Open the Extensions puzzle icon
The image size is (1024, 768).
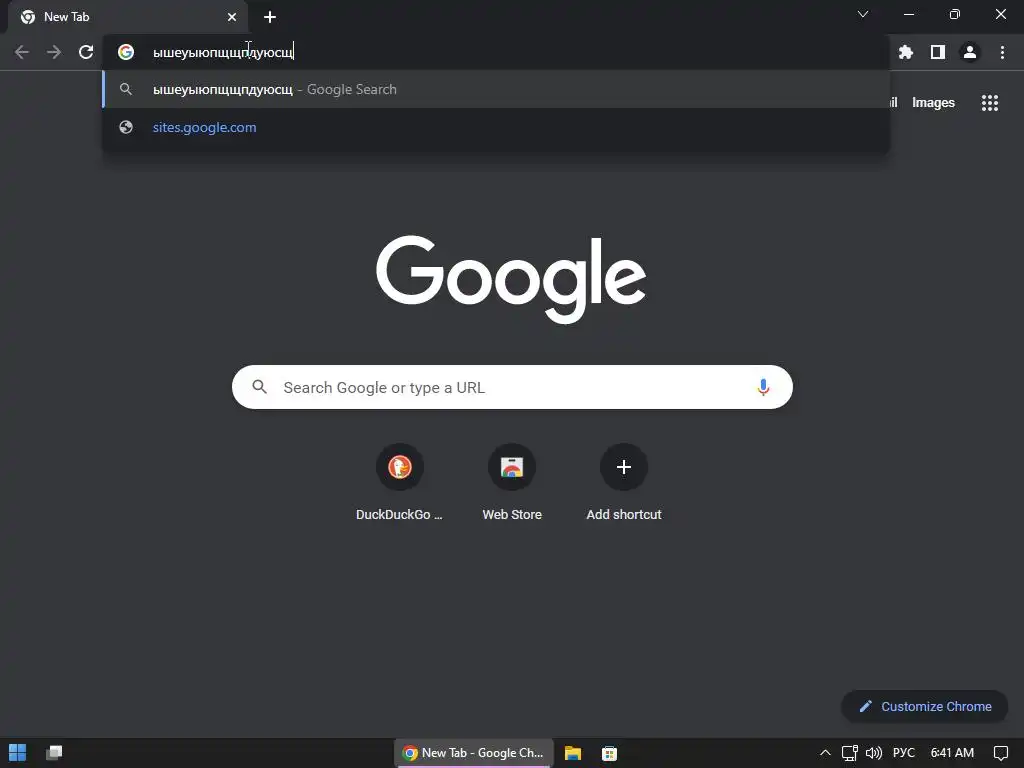pos(905,52)
